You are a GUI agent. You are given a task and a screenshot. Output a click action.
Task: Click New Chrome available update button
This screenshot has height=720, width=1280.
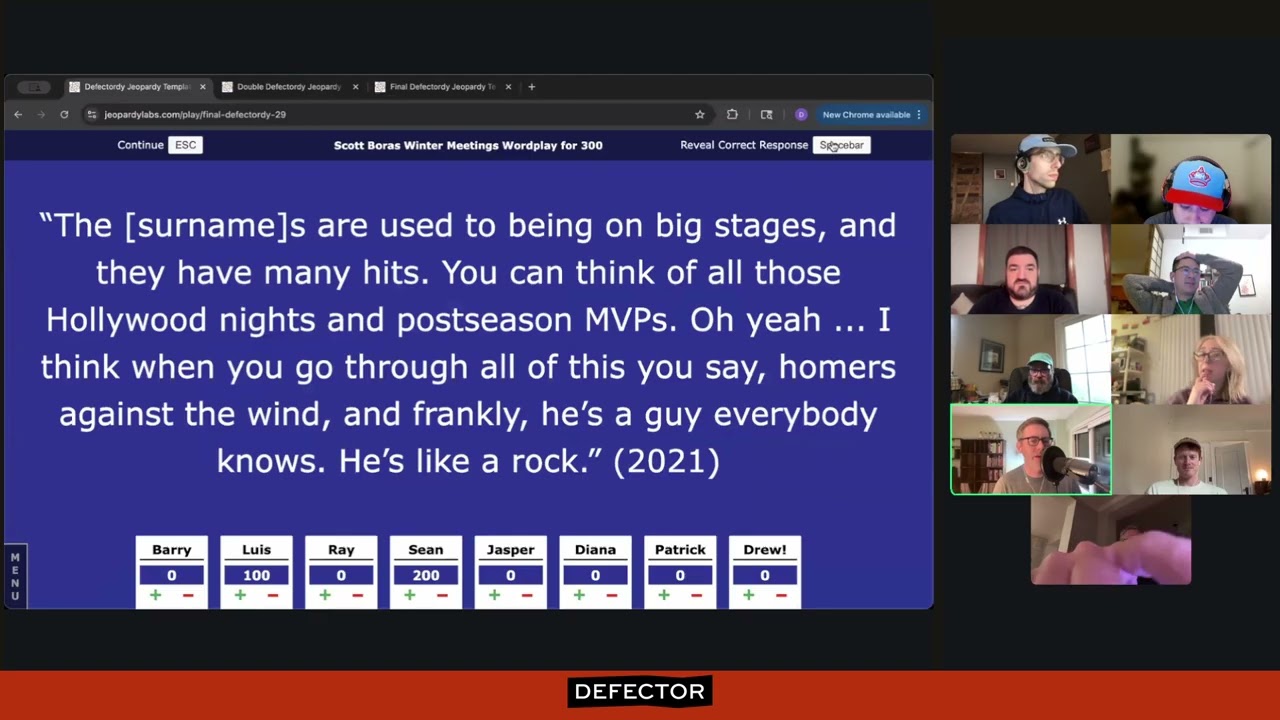871,115
